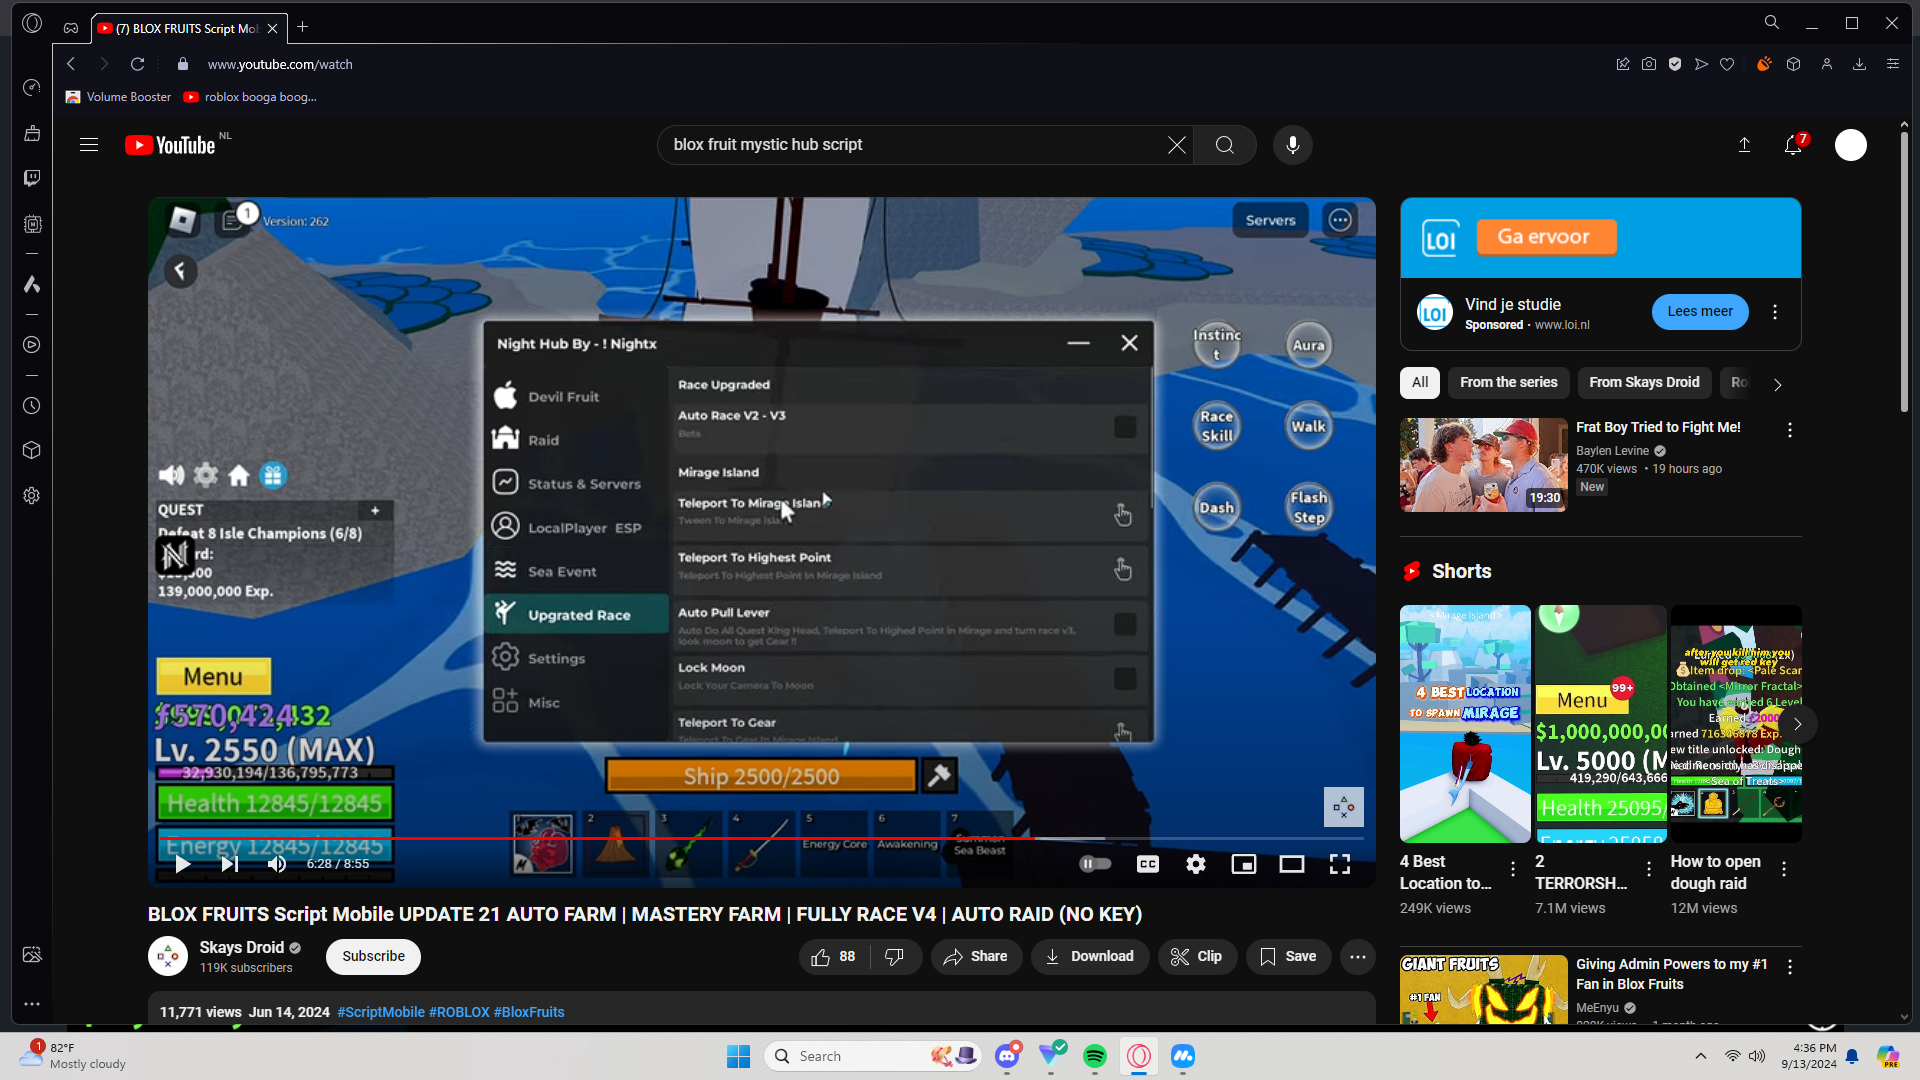This screenshot has width=1920, height=1080.
Task: Open more actions below the video
Action: tap(1358, 957)
